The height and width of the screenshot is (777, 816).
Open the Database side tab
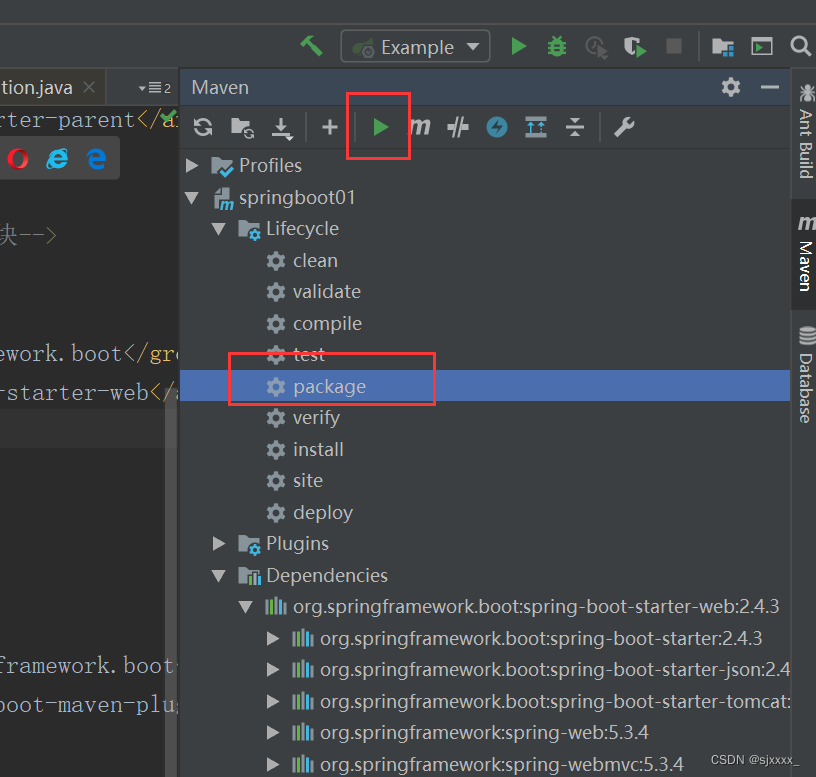805,375
